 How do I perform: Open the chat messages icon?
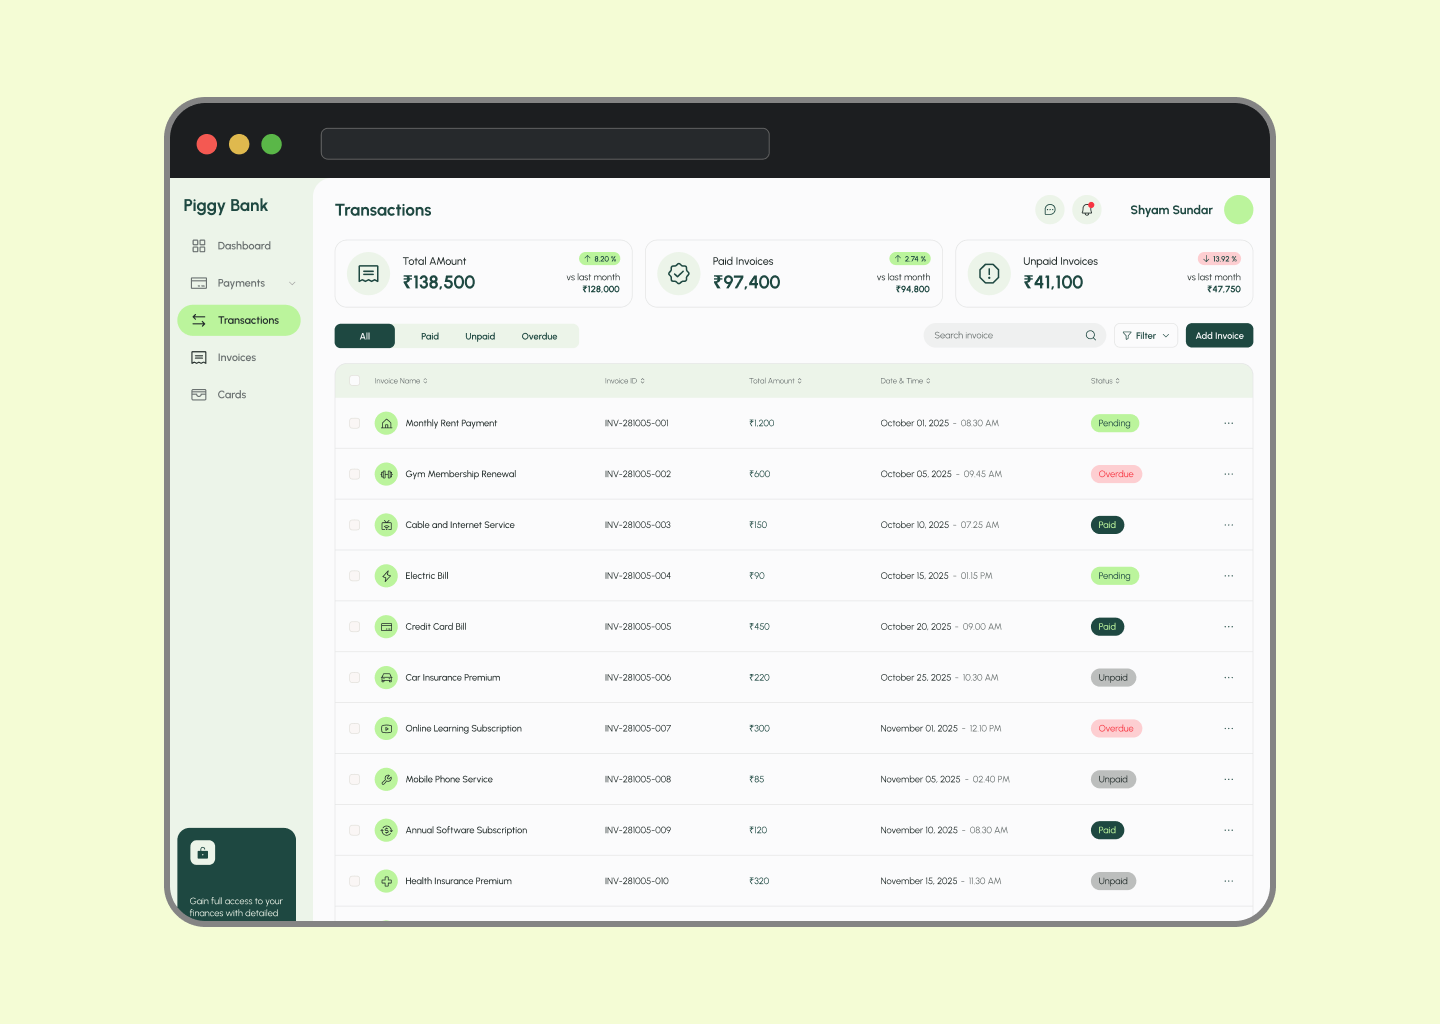[1049, 210]
